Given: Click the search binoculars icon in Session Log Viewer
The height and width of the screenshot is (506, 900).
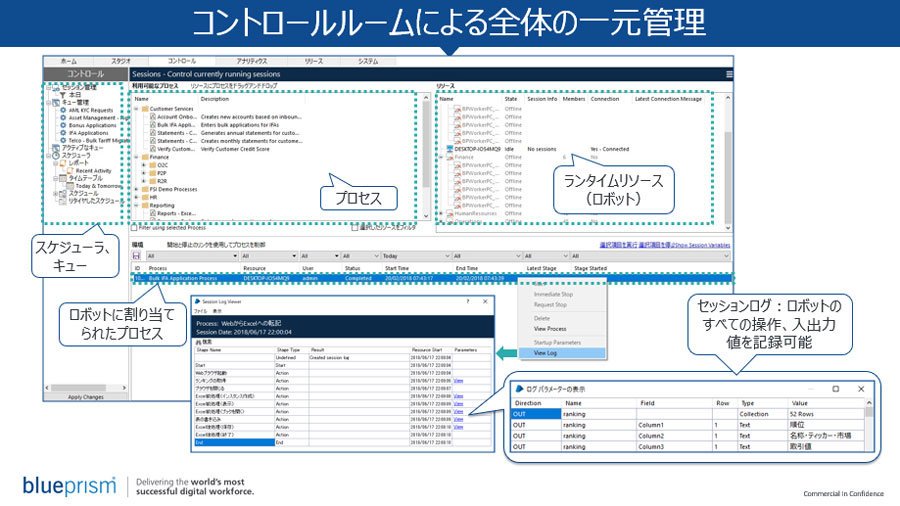Looking at the screenshot, I should (x=199, y=341).
